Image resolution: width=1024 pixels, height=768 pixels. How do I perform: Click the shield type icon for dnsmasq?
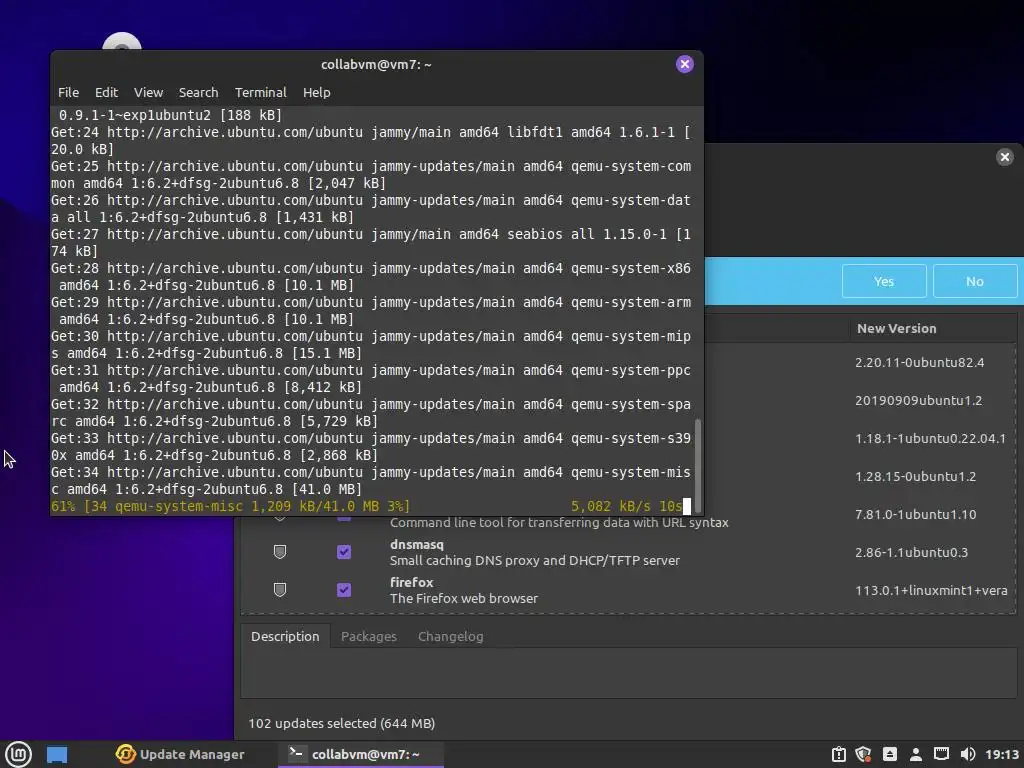pos(280,552)
